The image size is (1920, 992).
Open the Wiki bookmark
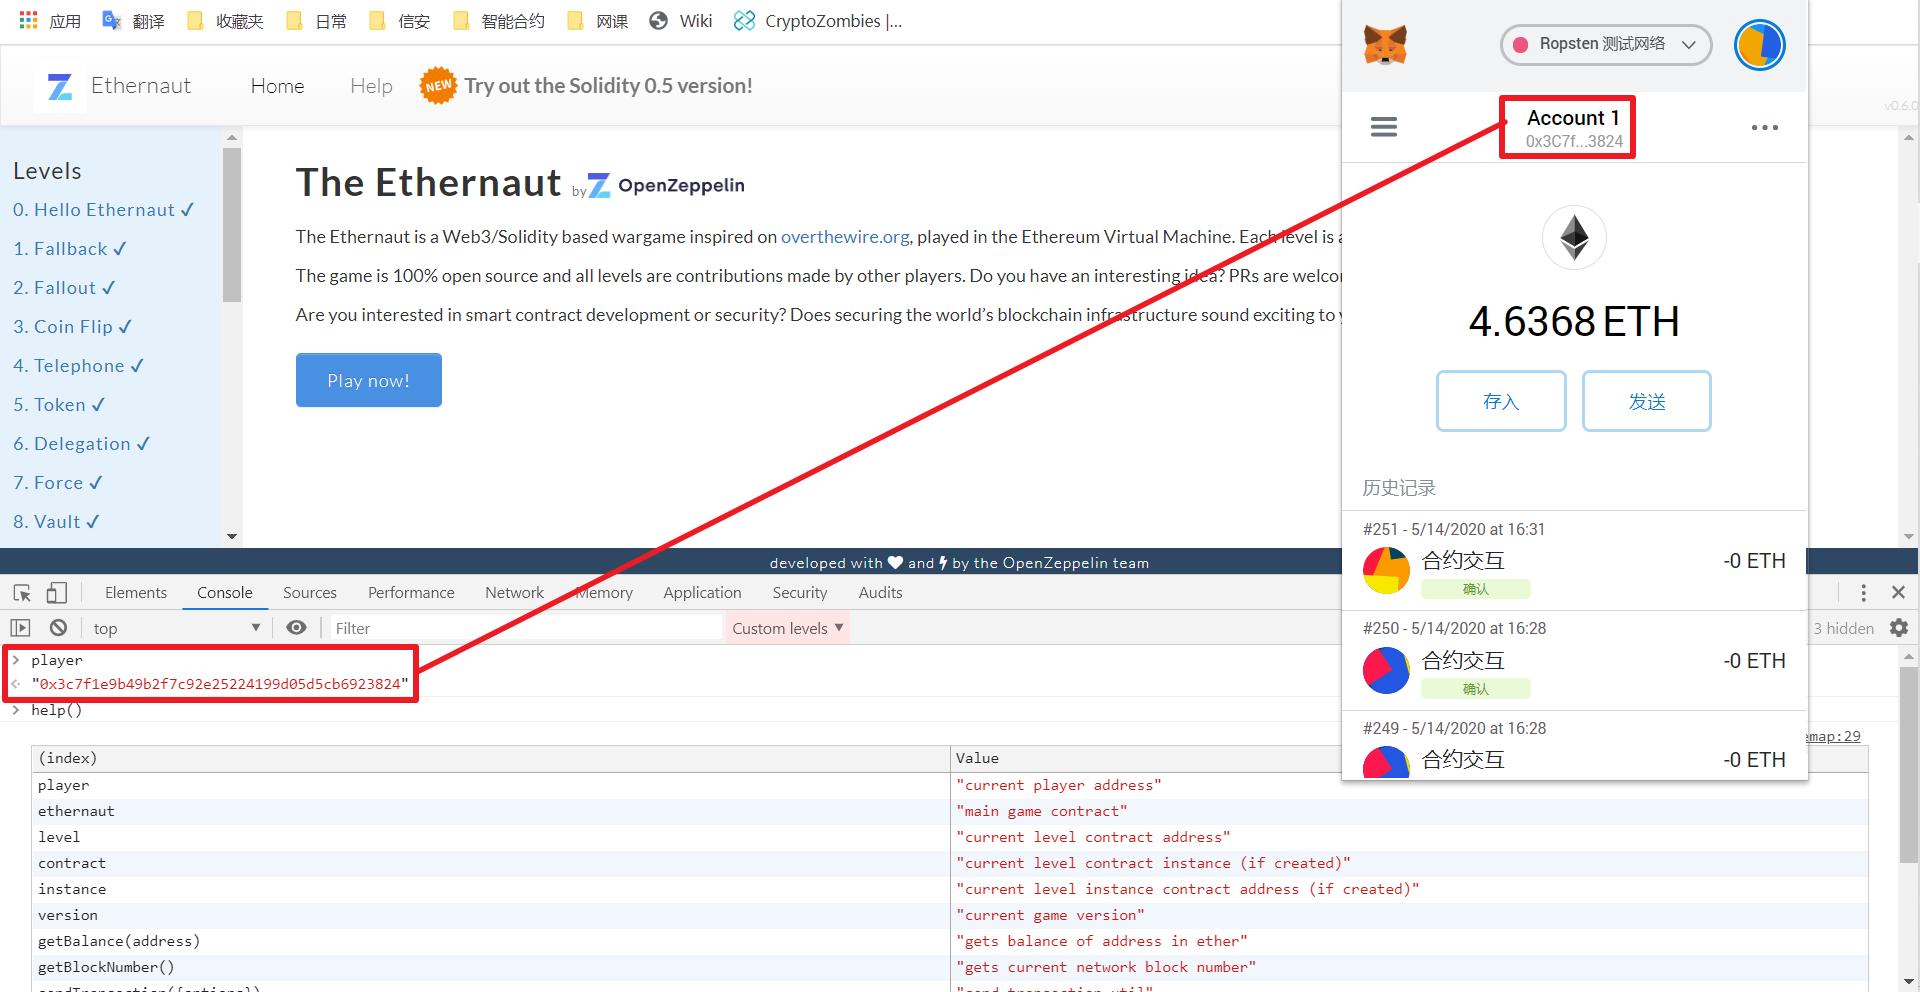pyautogui.click(x=681, y=21)
